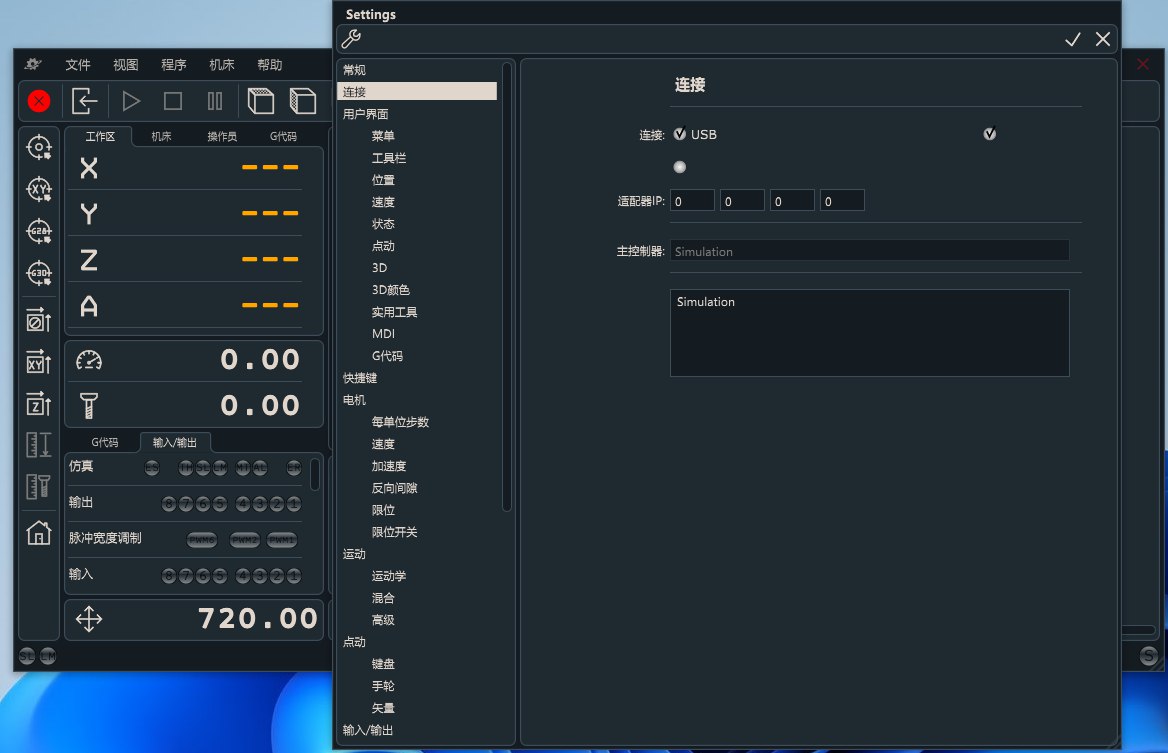Switch to the 操作员 tab
Screen dimensions: 1168x753
[x=222, y=136]
